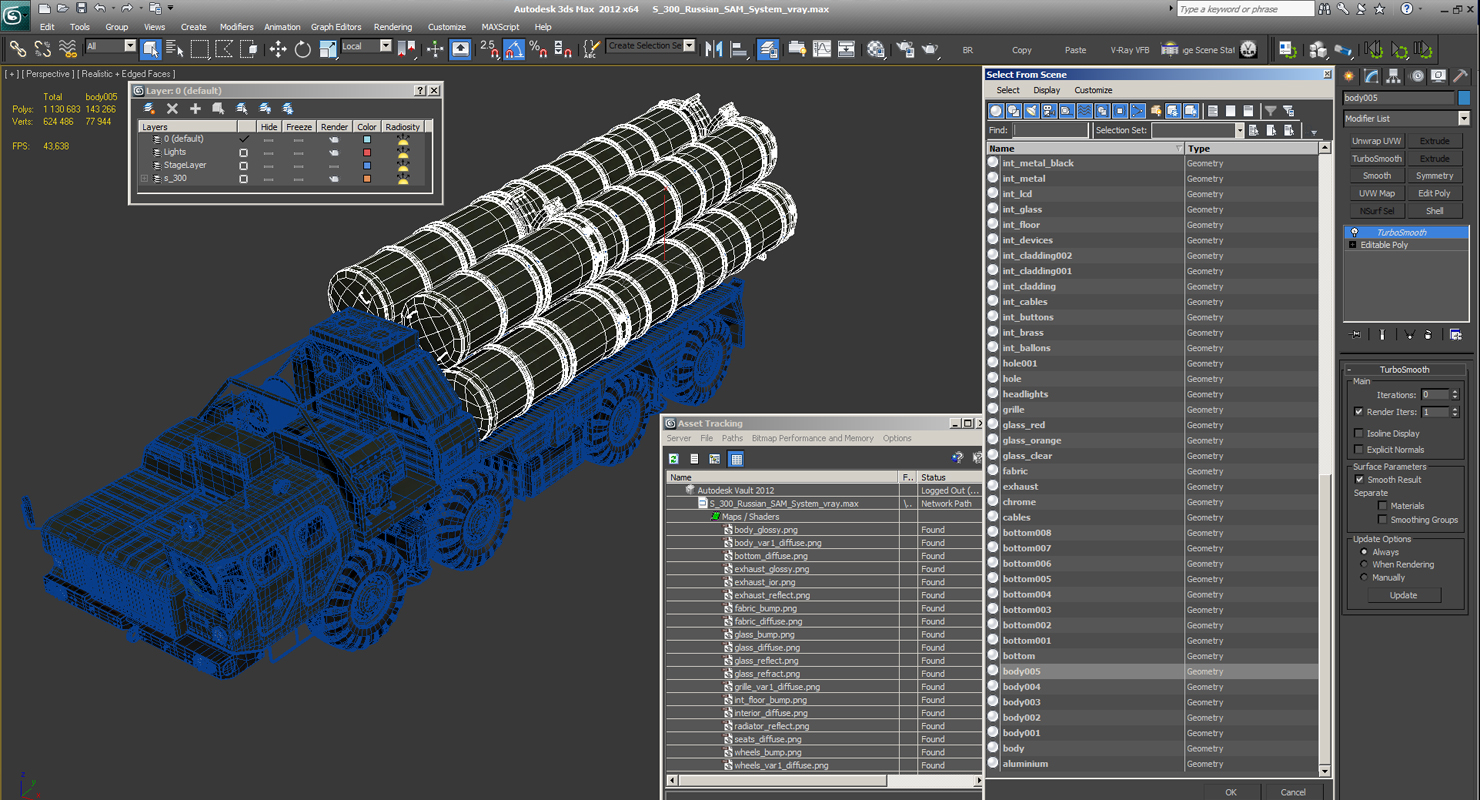1480x800 pixels.
Task: Open Selection Set dropdown in Select From Scene
Action: point(1239,131)
